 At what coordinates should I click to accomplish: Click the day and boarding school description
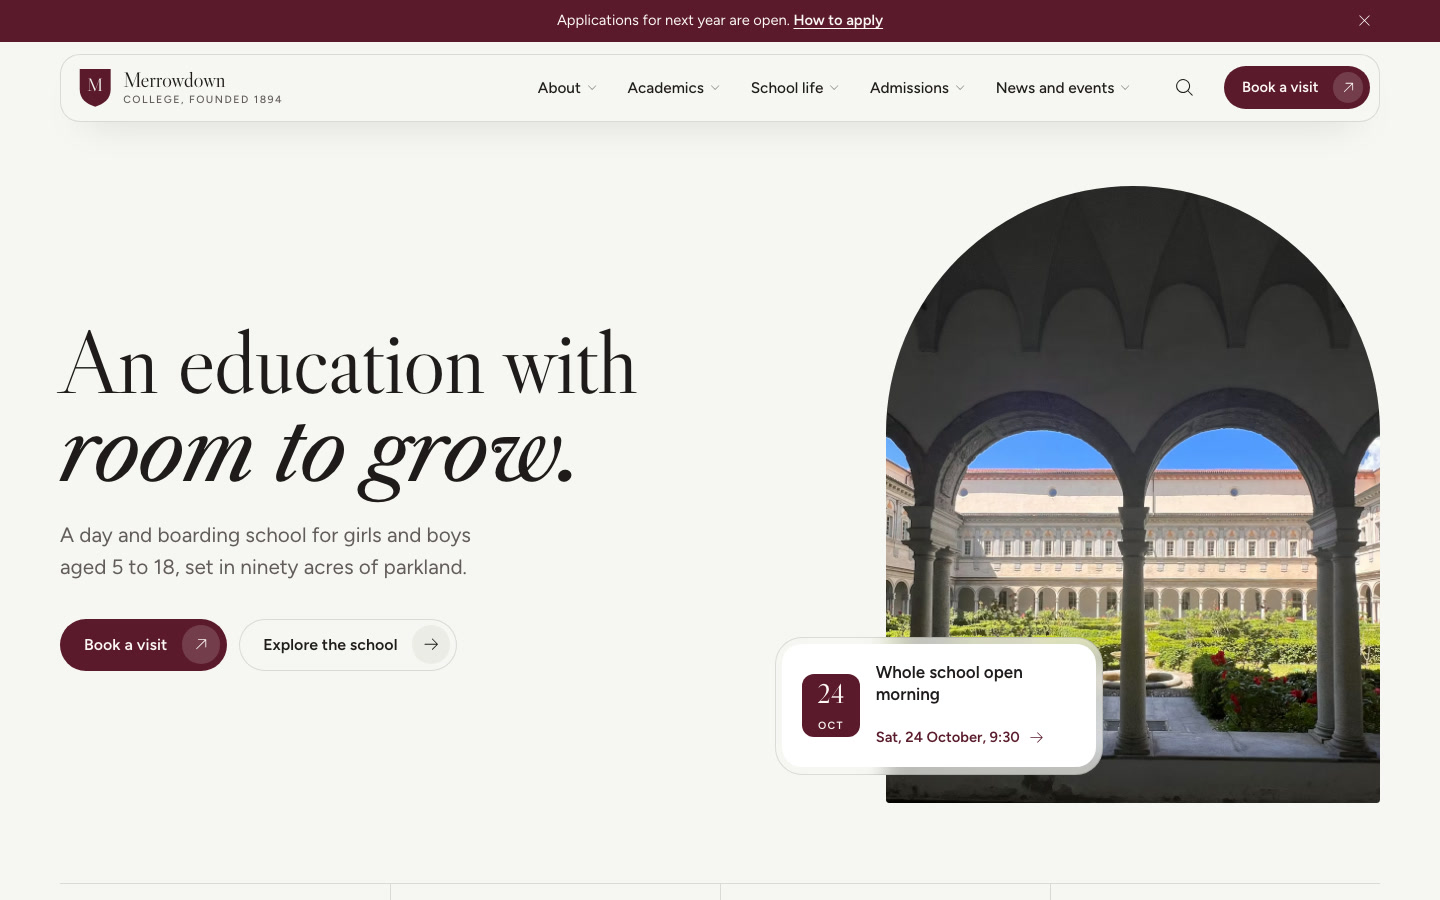pyautogui.click(x=265, y=551)
